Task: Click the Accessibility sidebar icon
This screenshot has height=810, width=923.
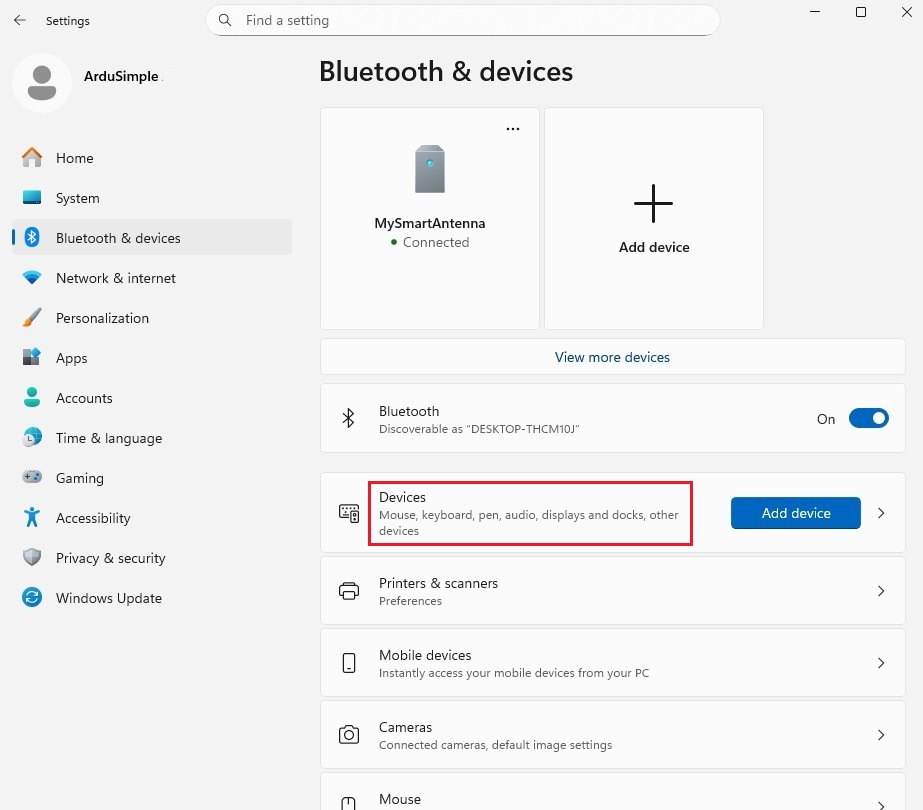Action: point(32,518)
